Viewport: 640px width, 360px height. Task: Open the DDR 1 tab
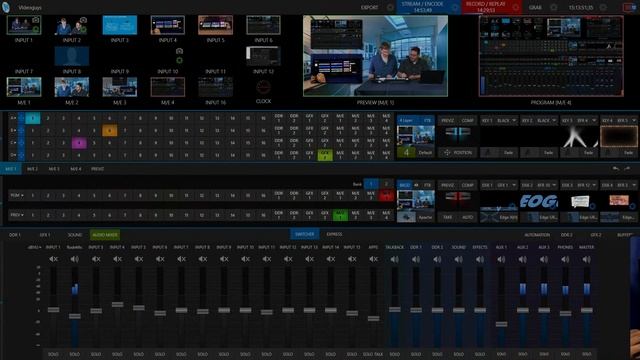pyautogui.click(x=15, y=235)
